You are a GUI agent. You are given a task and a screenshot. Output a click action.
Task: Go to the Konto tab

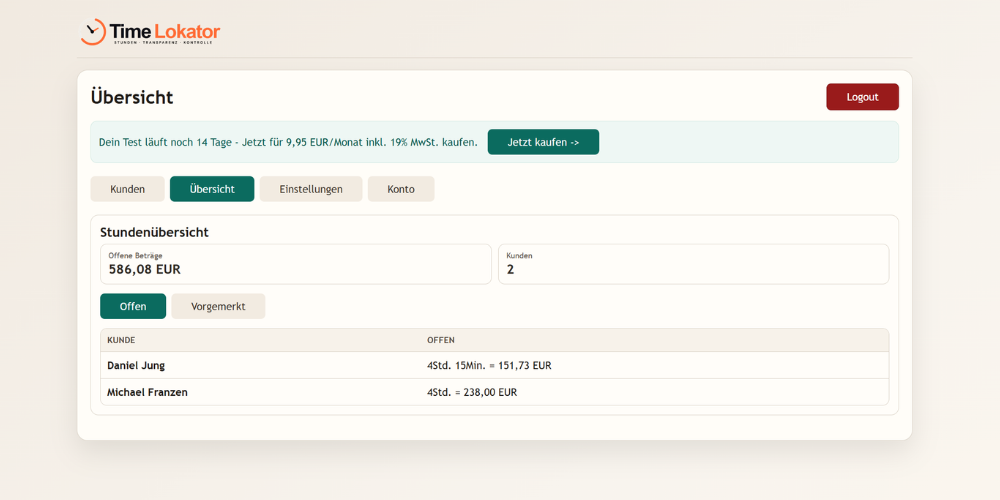pos(401,189)
